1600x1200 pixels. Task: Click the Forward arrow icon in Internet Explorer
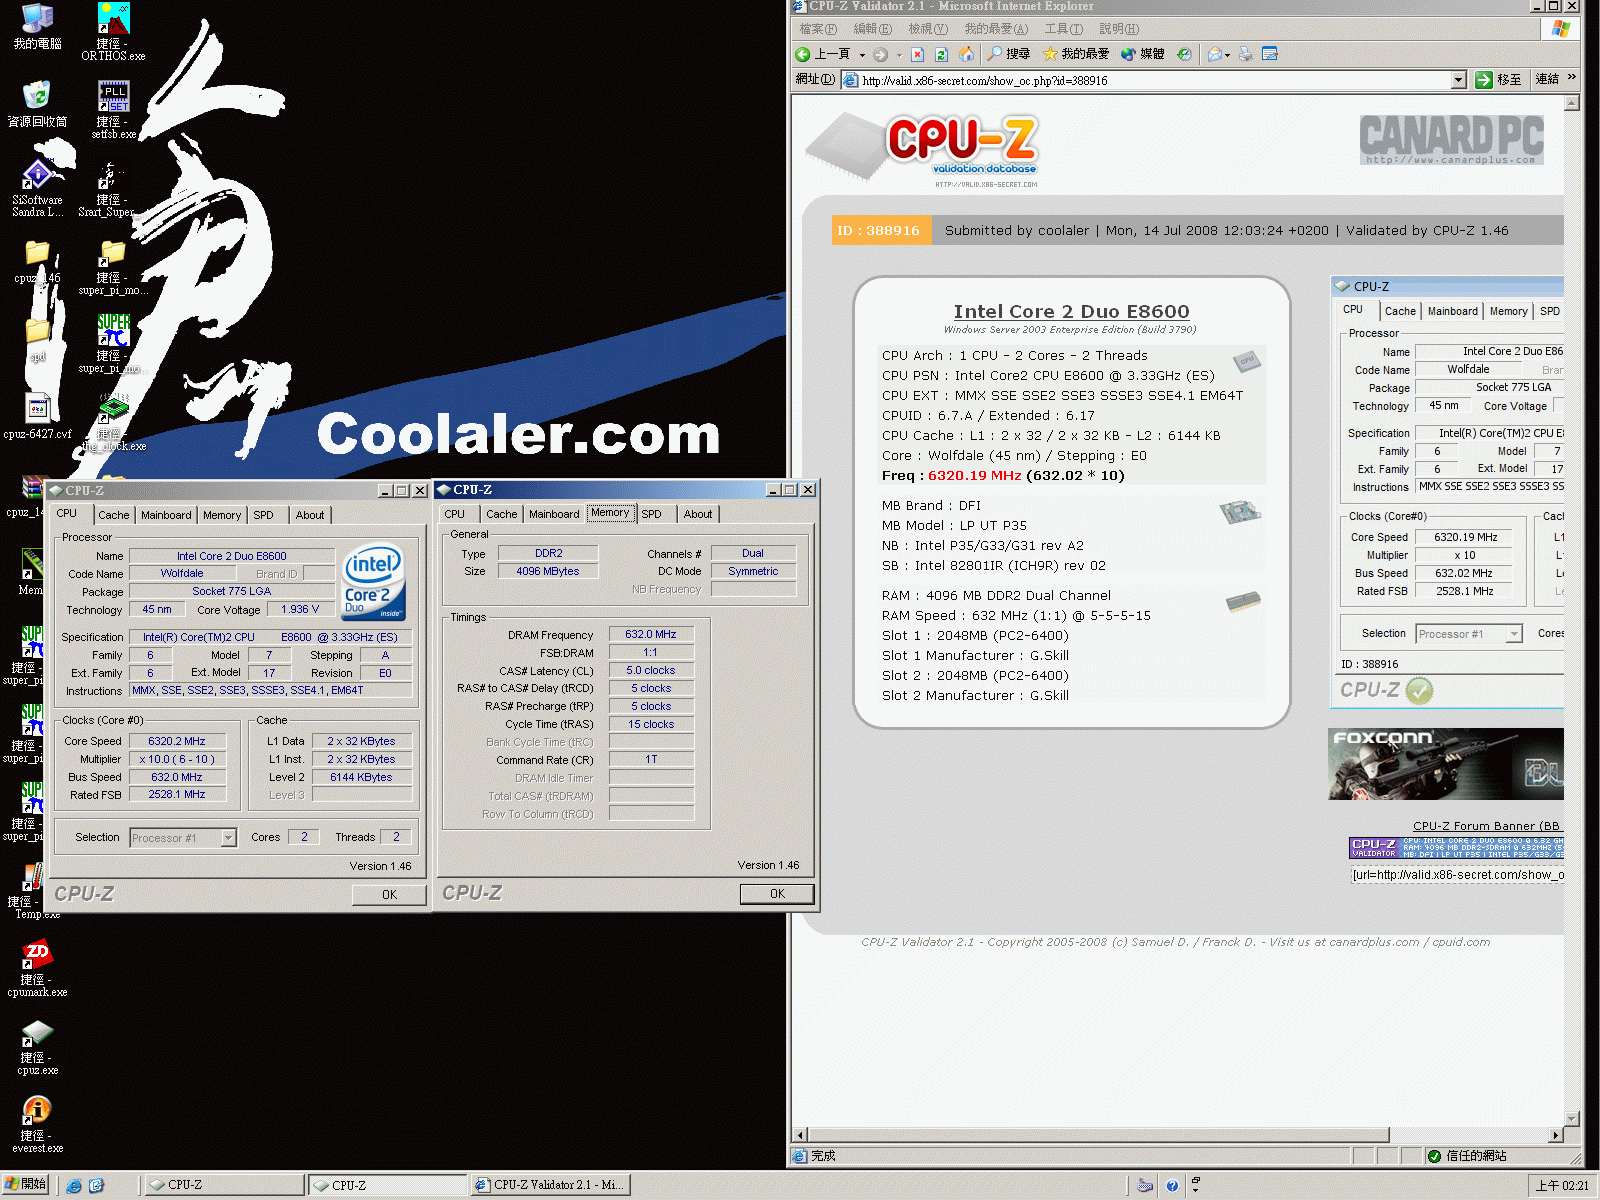[x=880, y=54]
